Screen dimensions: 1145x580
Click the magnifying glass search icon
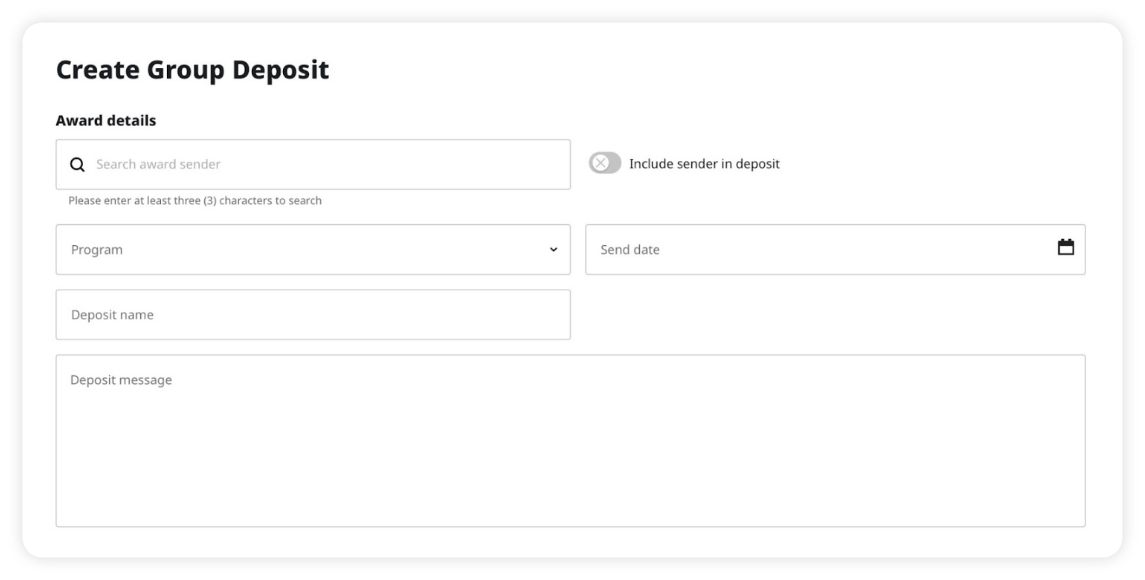click(77, 164)
